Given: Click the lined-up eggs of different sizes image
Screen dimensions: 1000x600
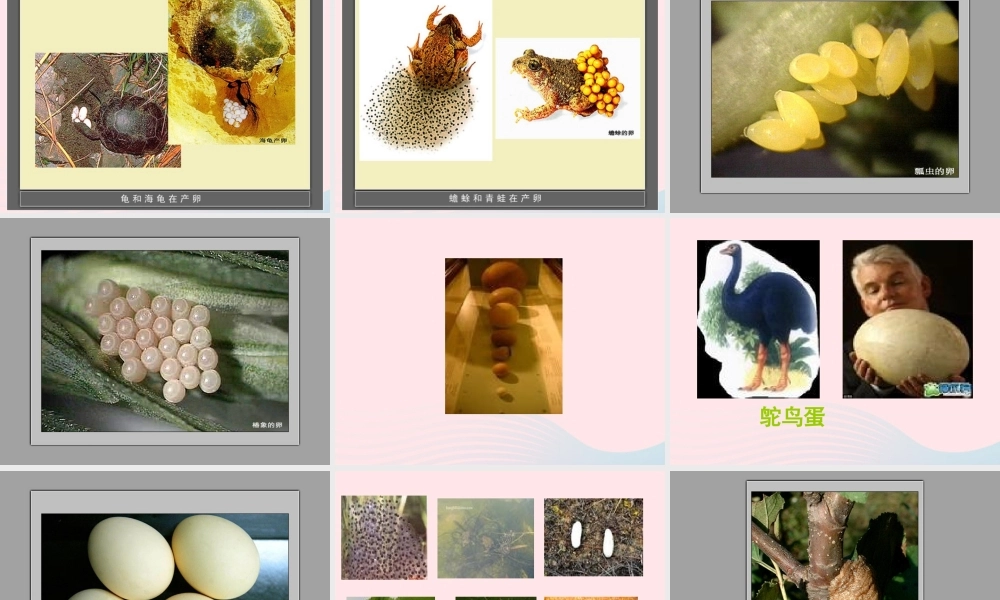Looking at the screenshot, I should [503, 335].
